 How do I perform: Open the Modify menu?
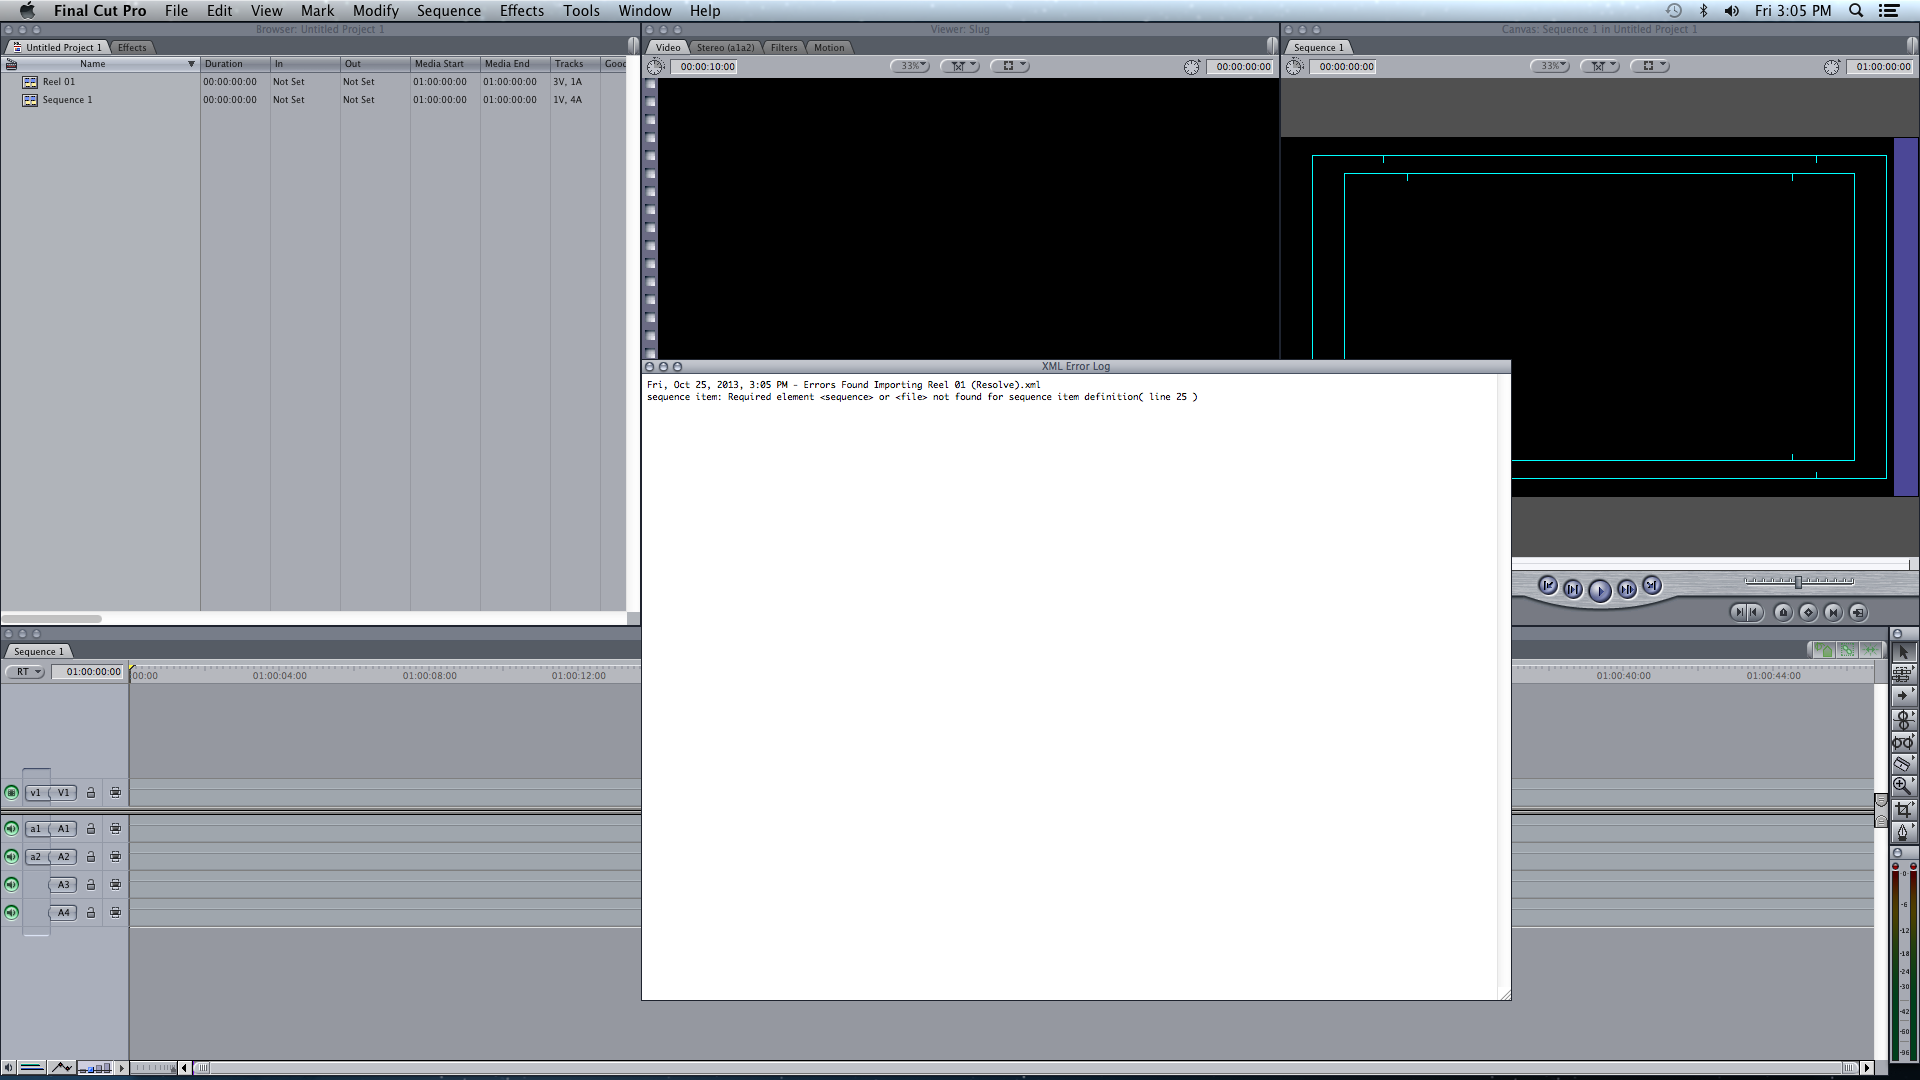pyautogui.click(x=375, y=11)
